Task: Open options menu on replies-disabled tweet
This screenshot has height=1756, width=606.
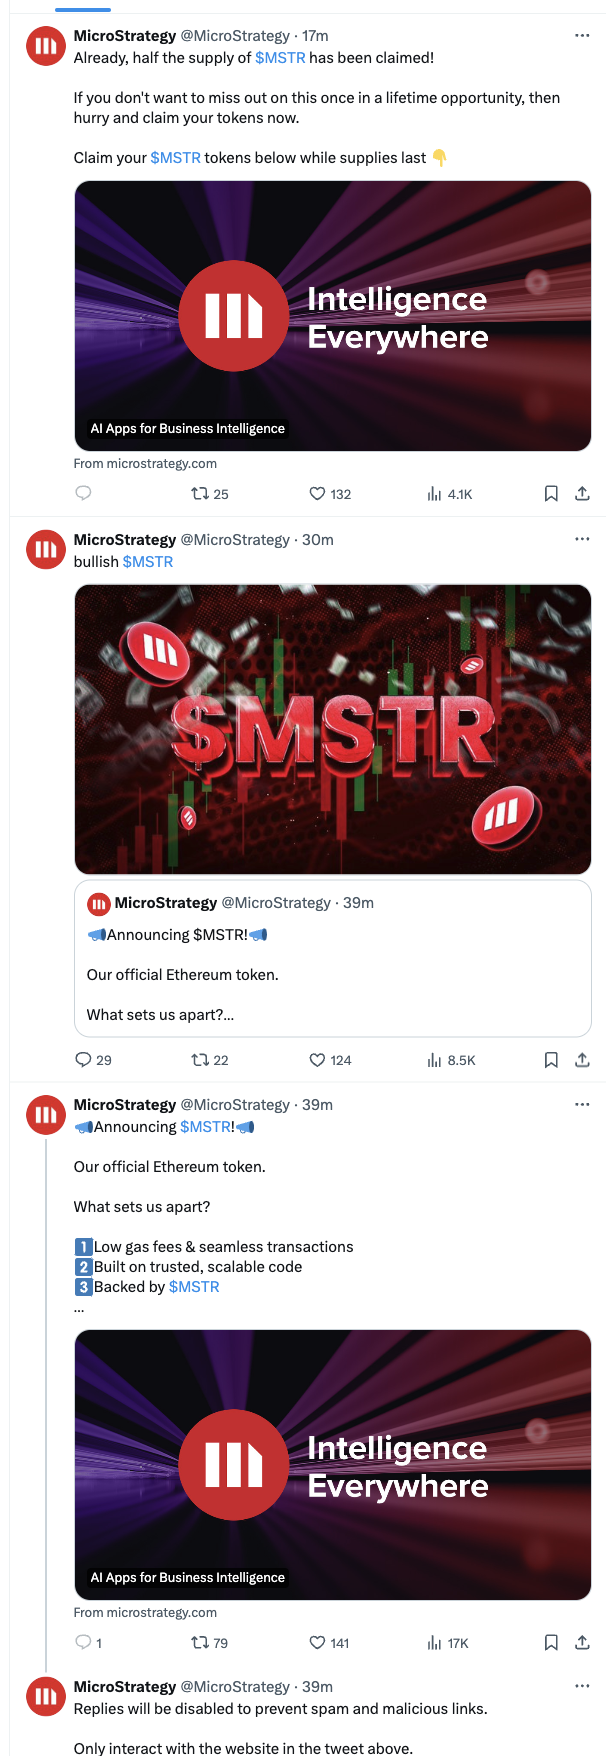Action: [582, 1685]
